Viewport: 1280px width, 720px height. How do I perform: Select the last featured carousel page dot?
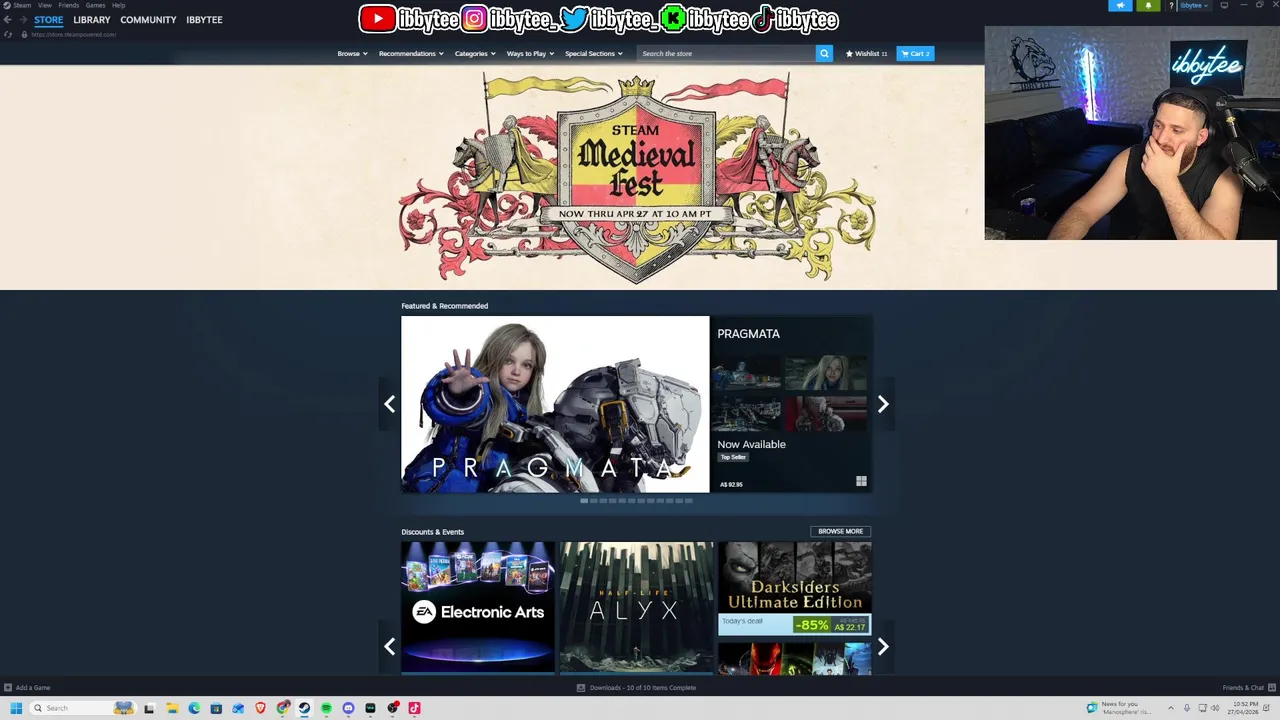point(688,500)
